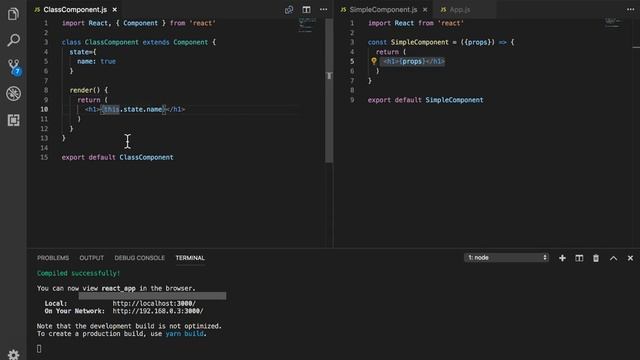Click 'export default ClassComponent' text
The image size is (640, 360).
[x=118, y=157]
